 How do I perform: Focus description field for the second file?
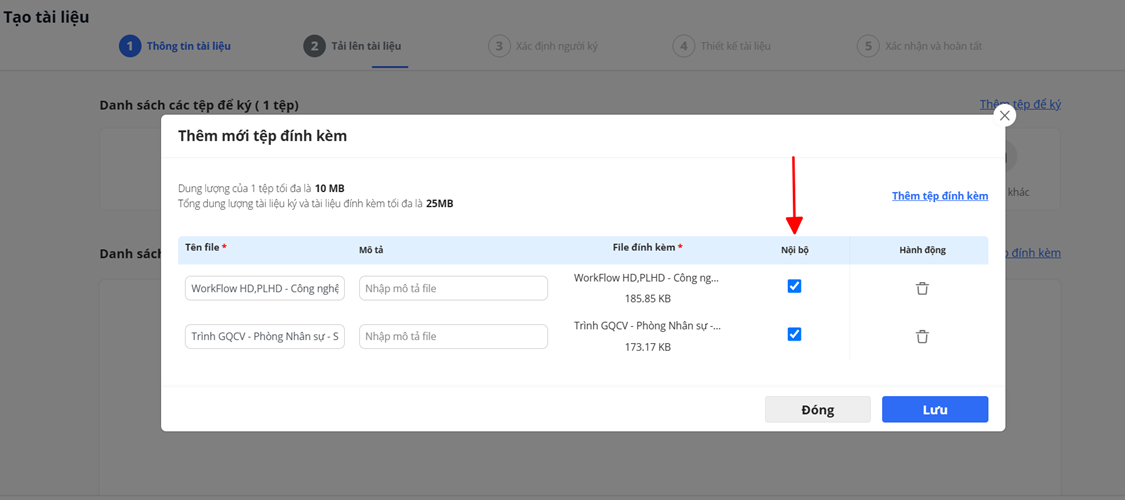click(x=453, y=336)
